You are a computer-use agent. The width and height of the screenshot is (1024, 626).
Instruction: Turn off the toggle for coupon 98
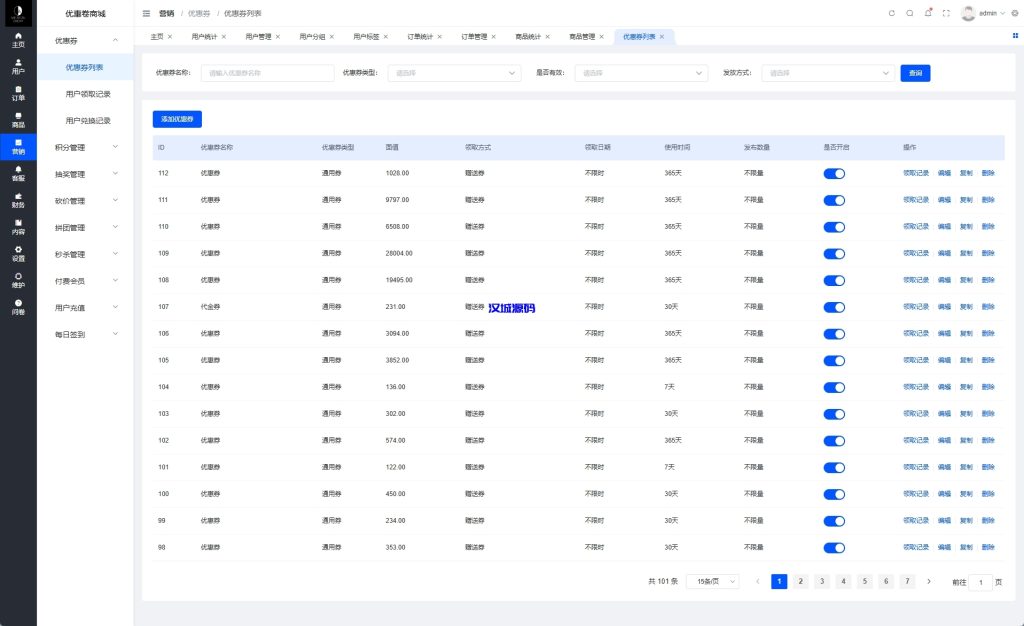tap(834, 547)
